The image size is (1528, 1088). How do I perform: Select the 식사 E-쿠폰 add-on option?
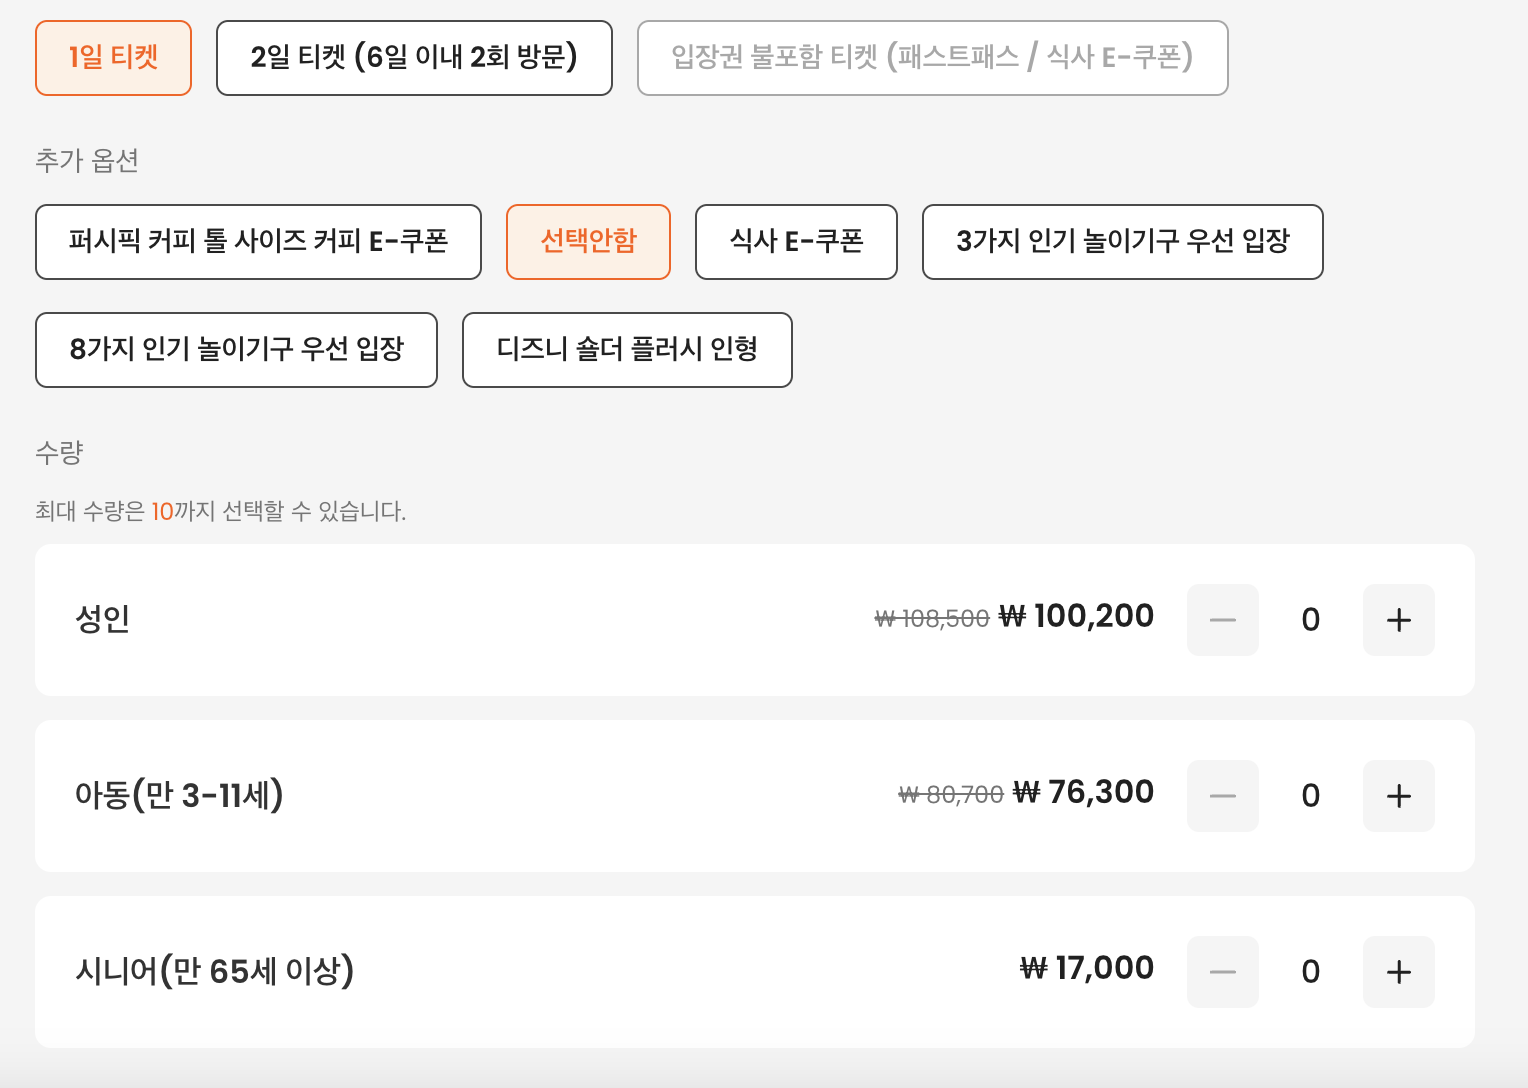pyautogui.click(x=795, y=241)
